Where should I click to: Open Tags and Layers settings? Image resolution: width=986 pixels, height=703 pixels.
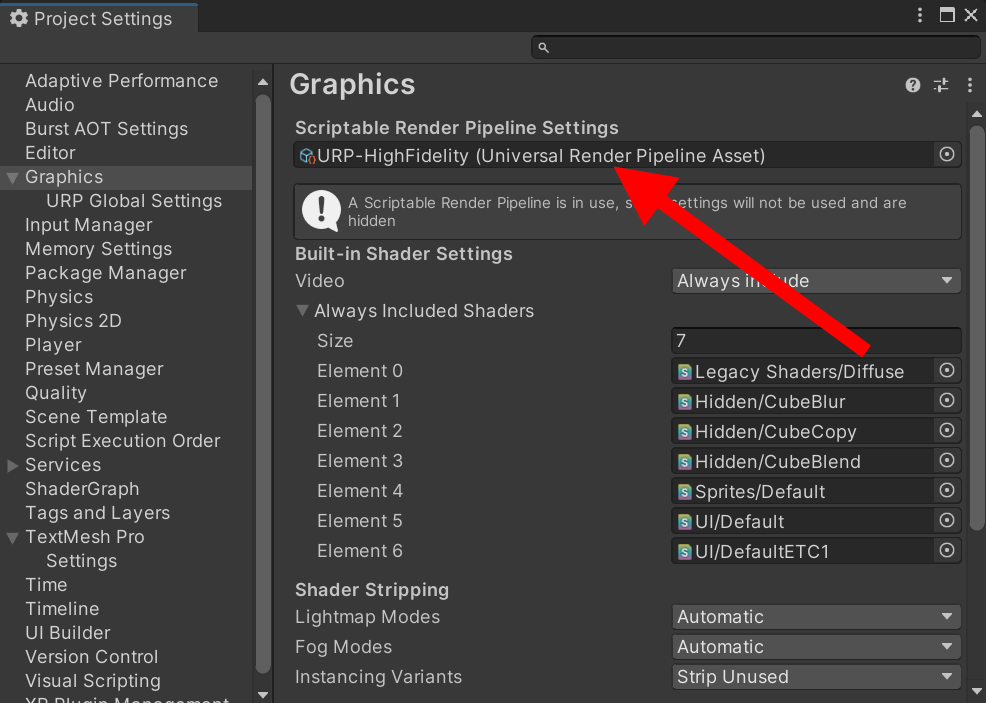(x=97, y=513)
